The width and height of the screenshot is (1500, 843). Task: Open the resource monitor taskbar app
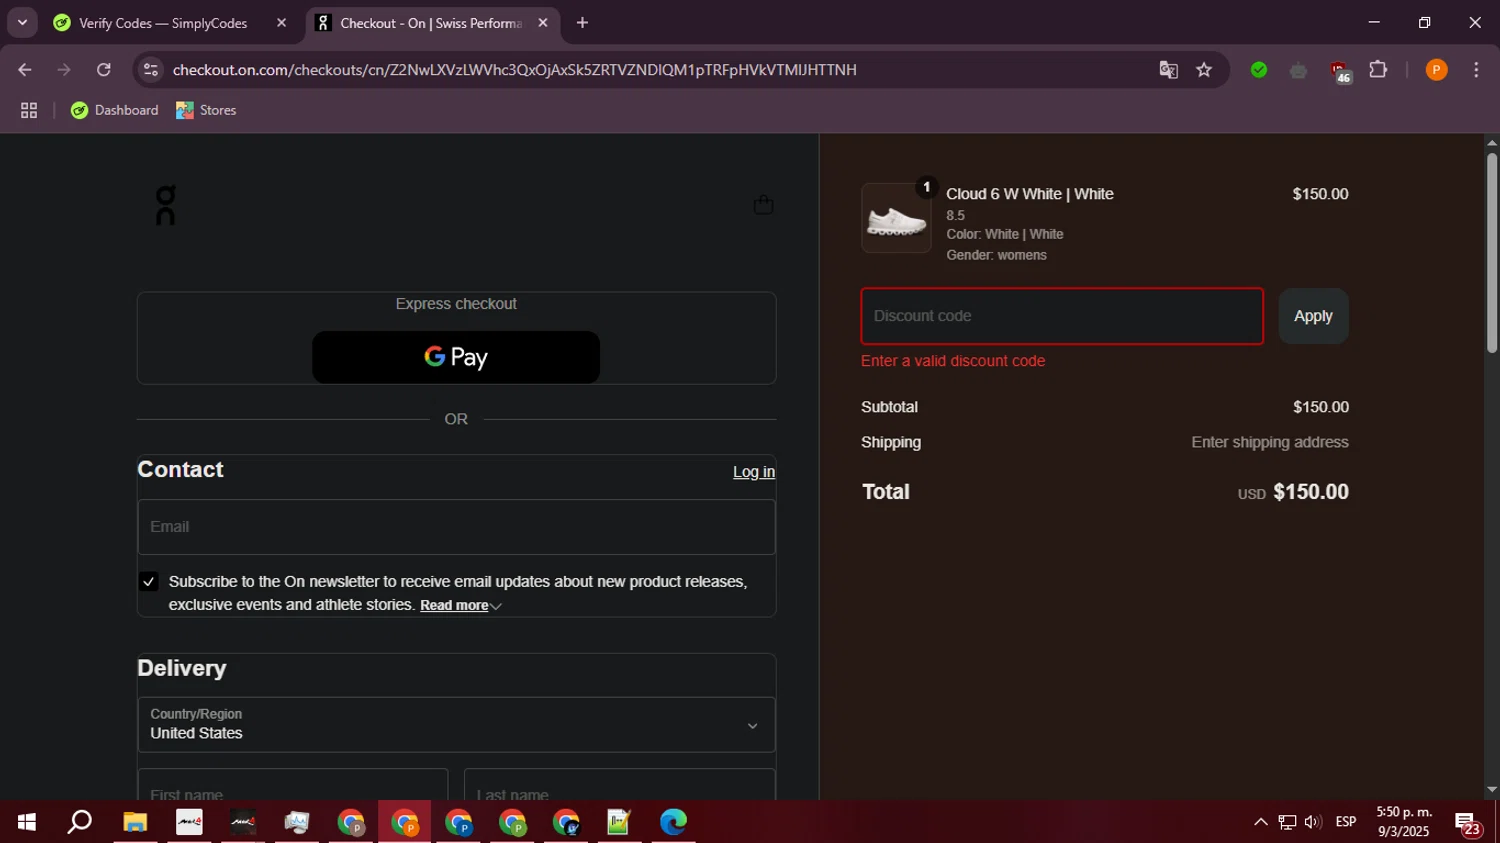(297, 822)
